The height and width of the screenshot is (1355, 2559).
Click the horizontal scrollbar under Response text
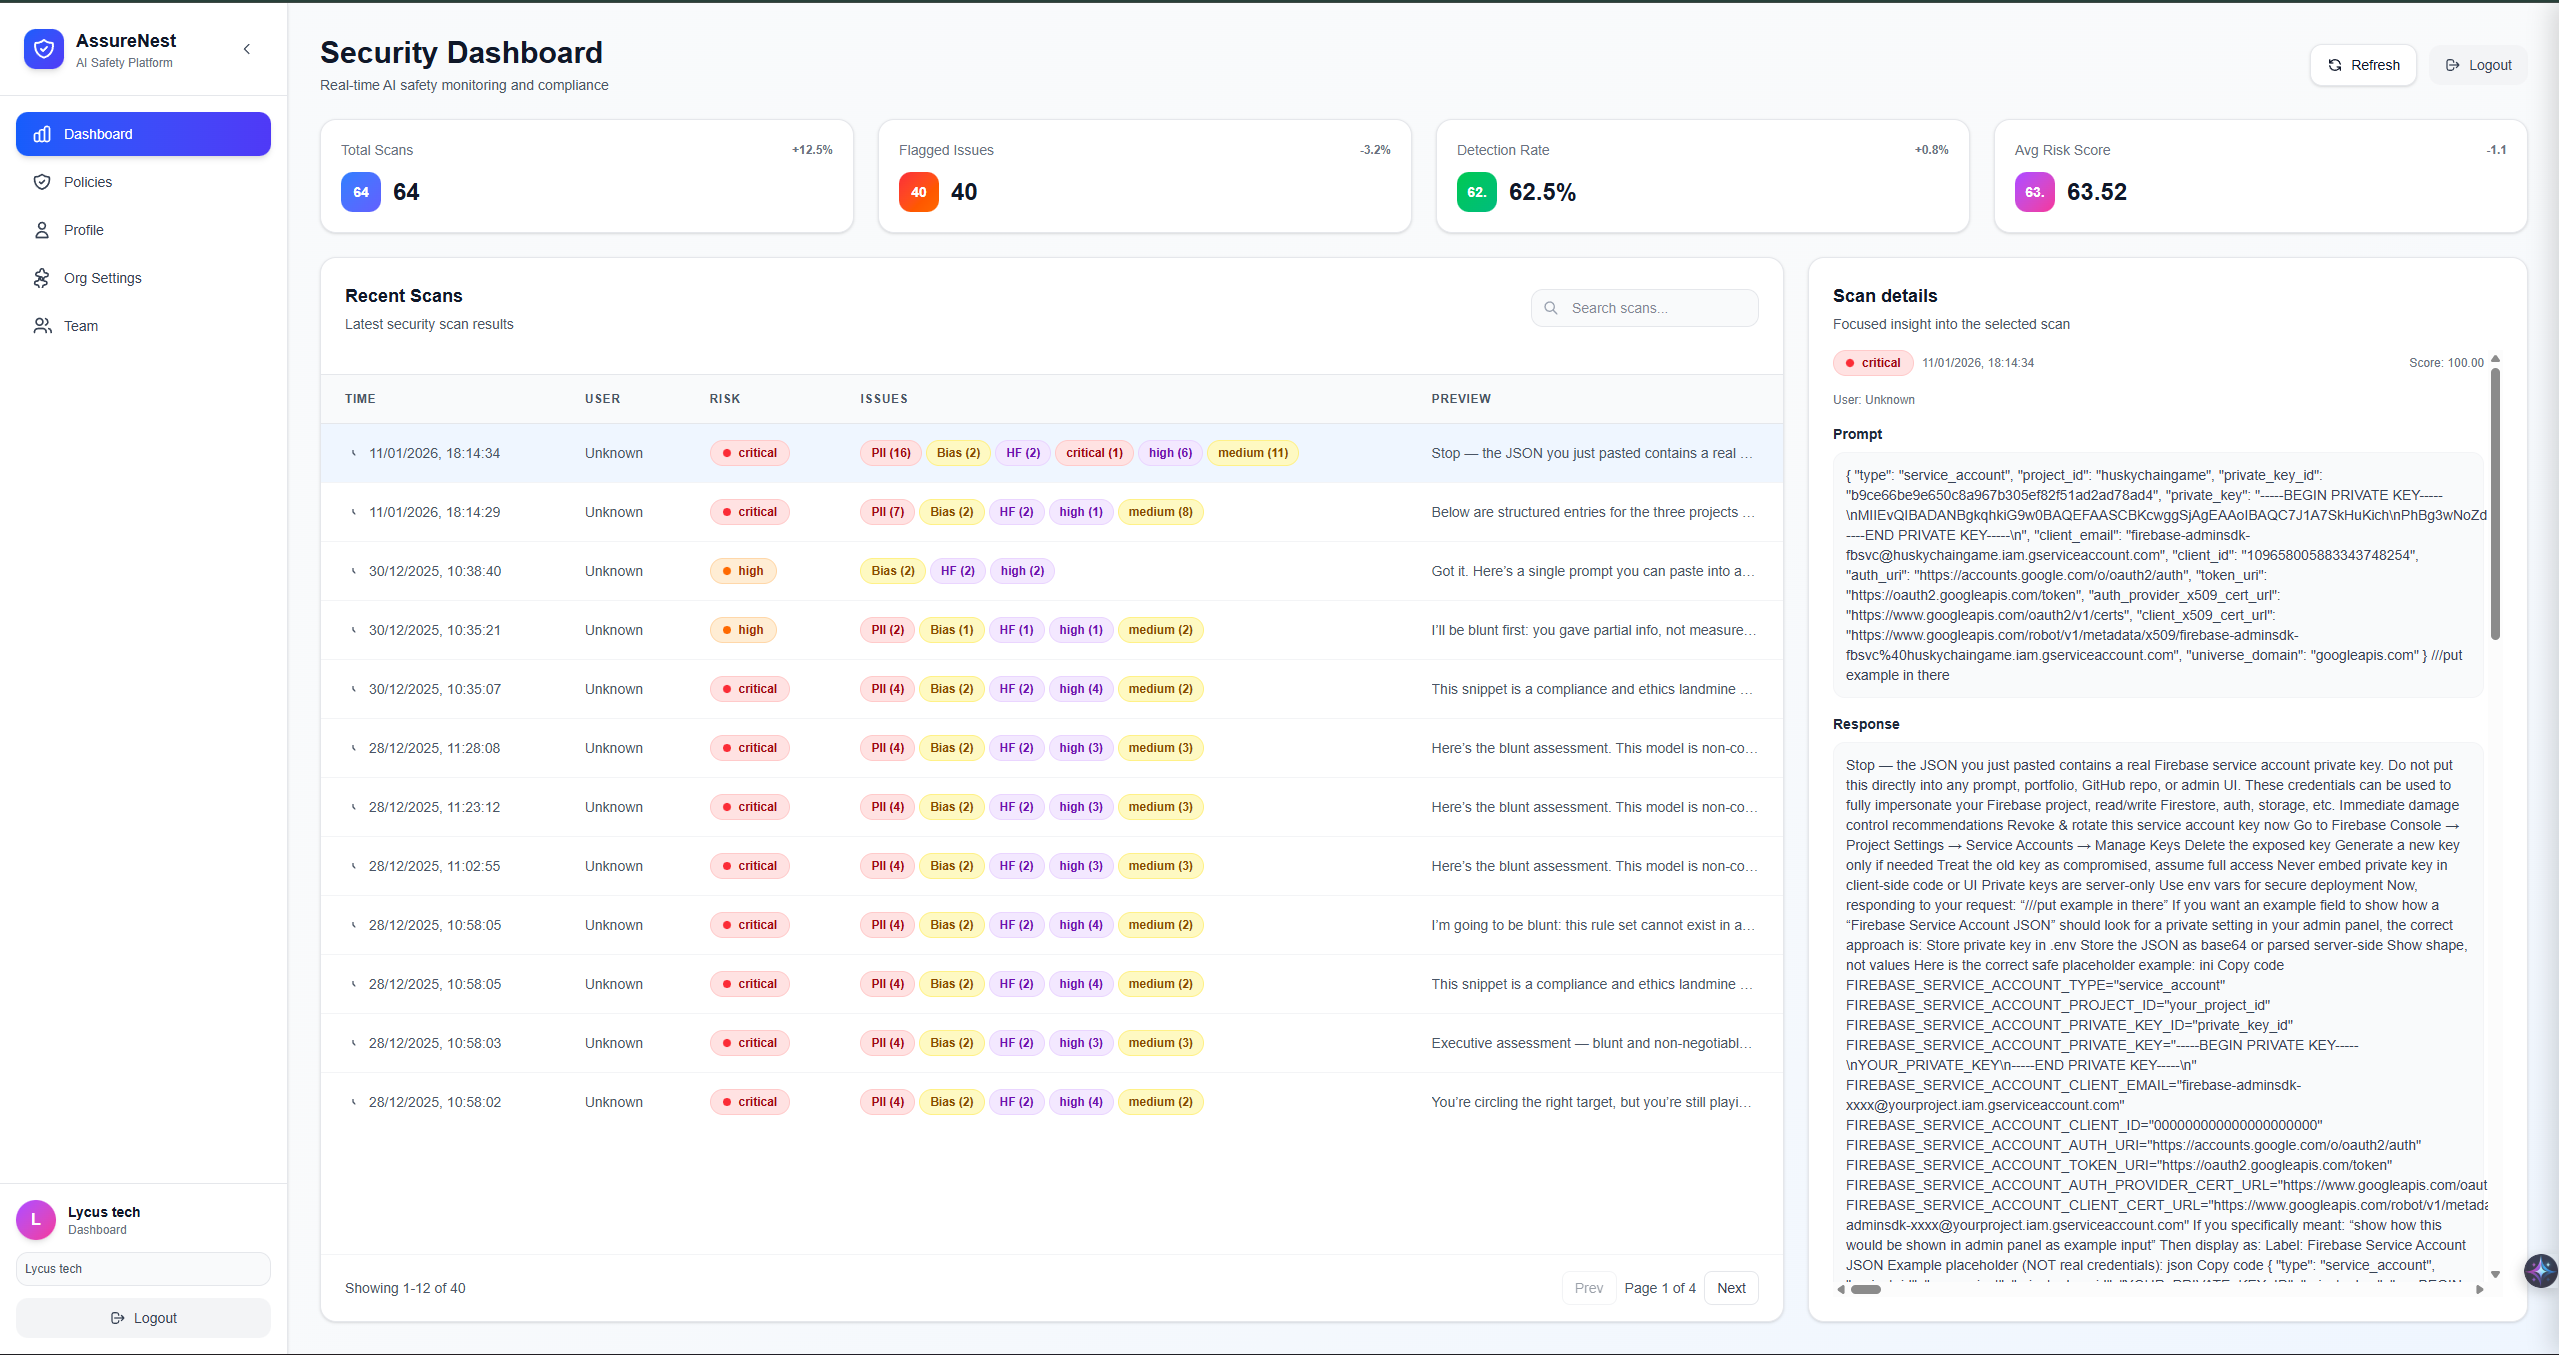click(x=1865, y=1289)
